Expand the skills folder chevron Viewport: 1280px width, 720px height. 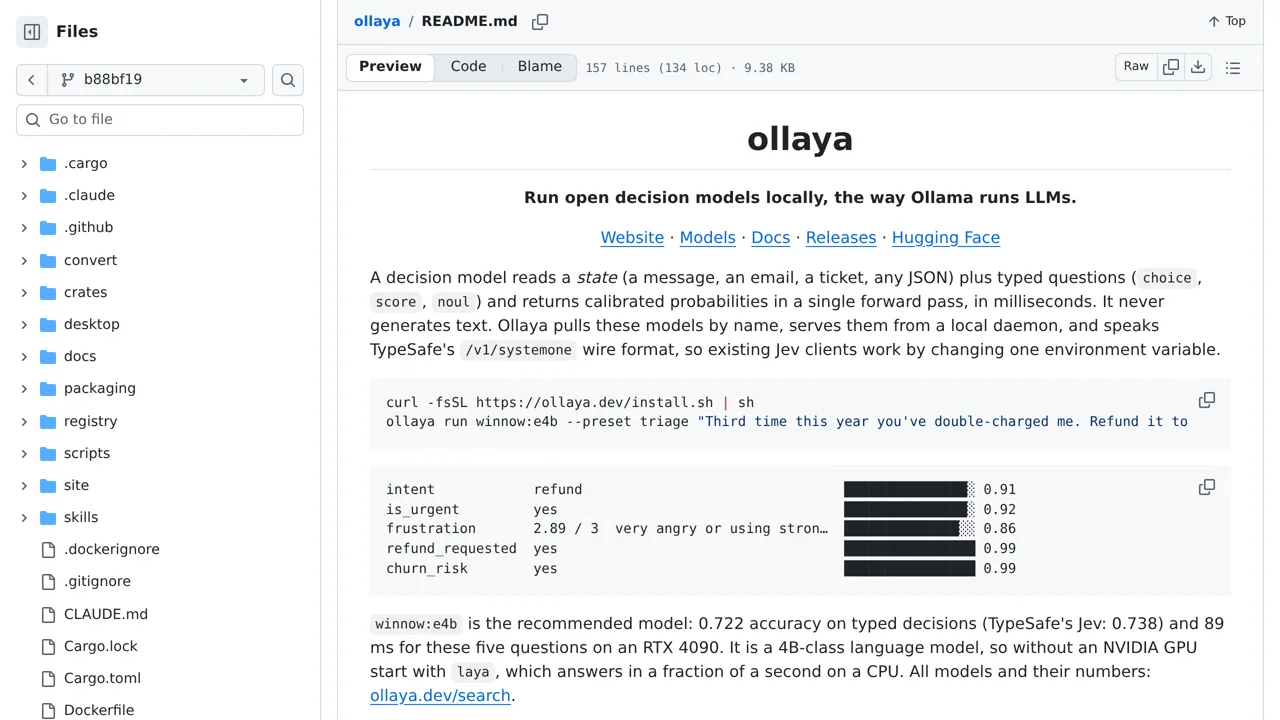24,517
